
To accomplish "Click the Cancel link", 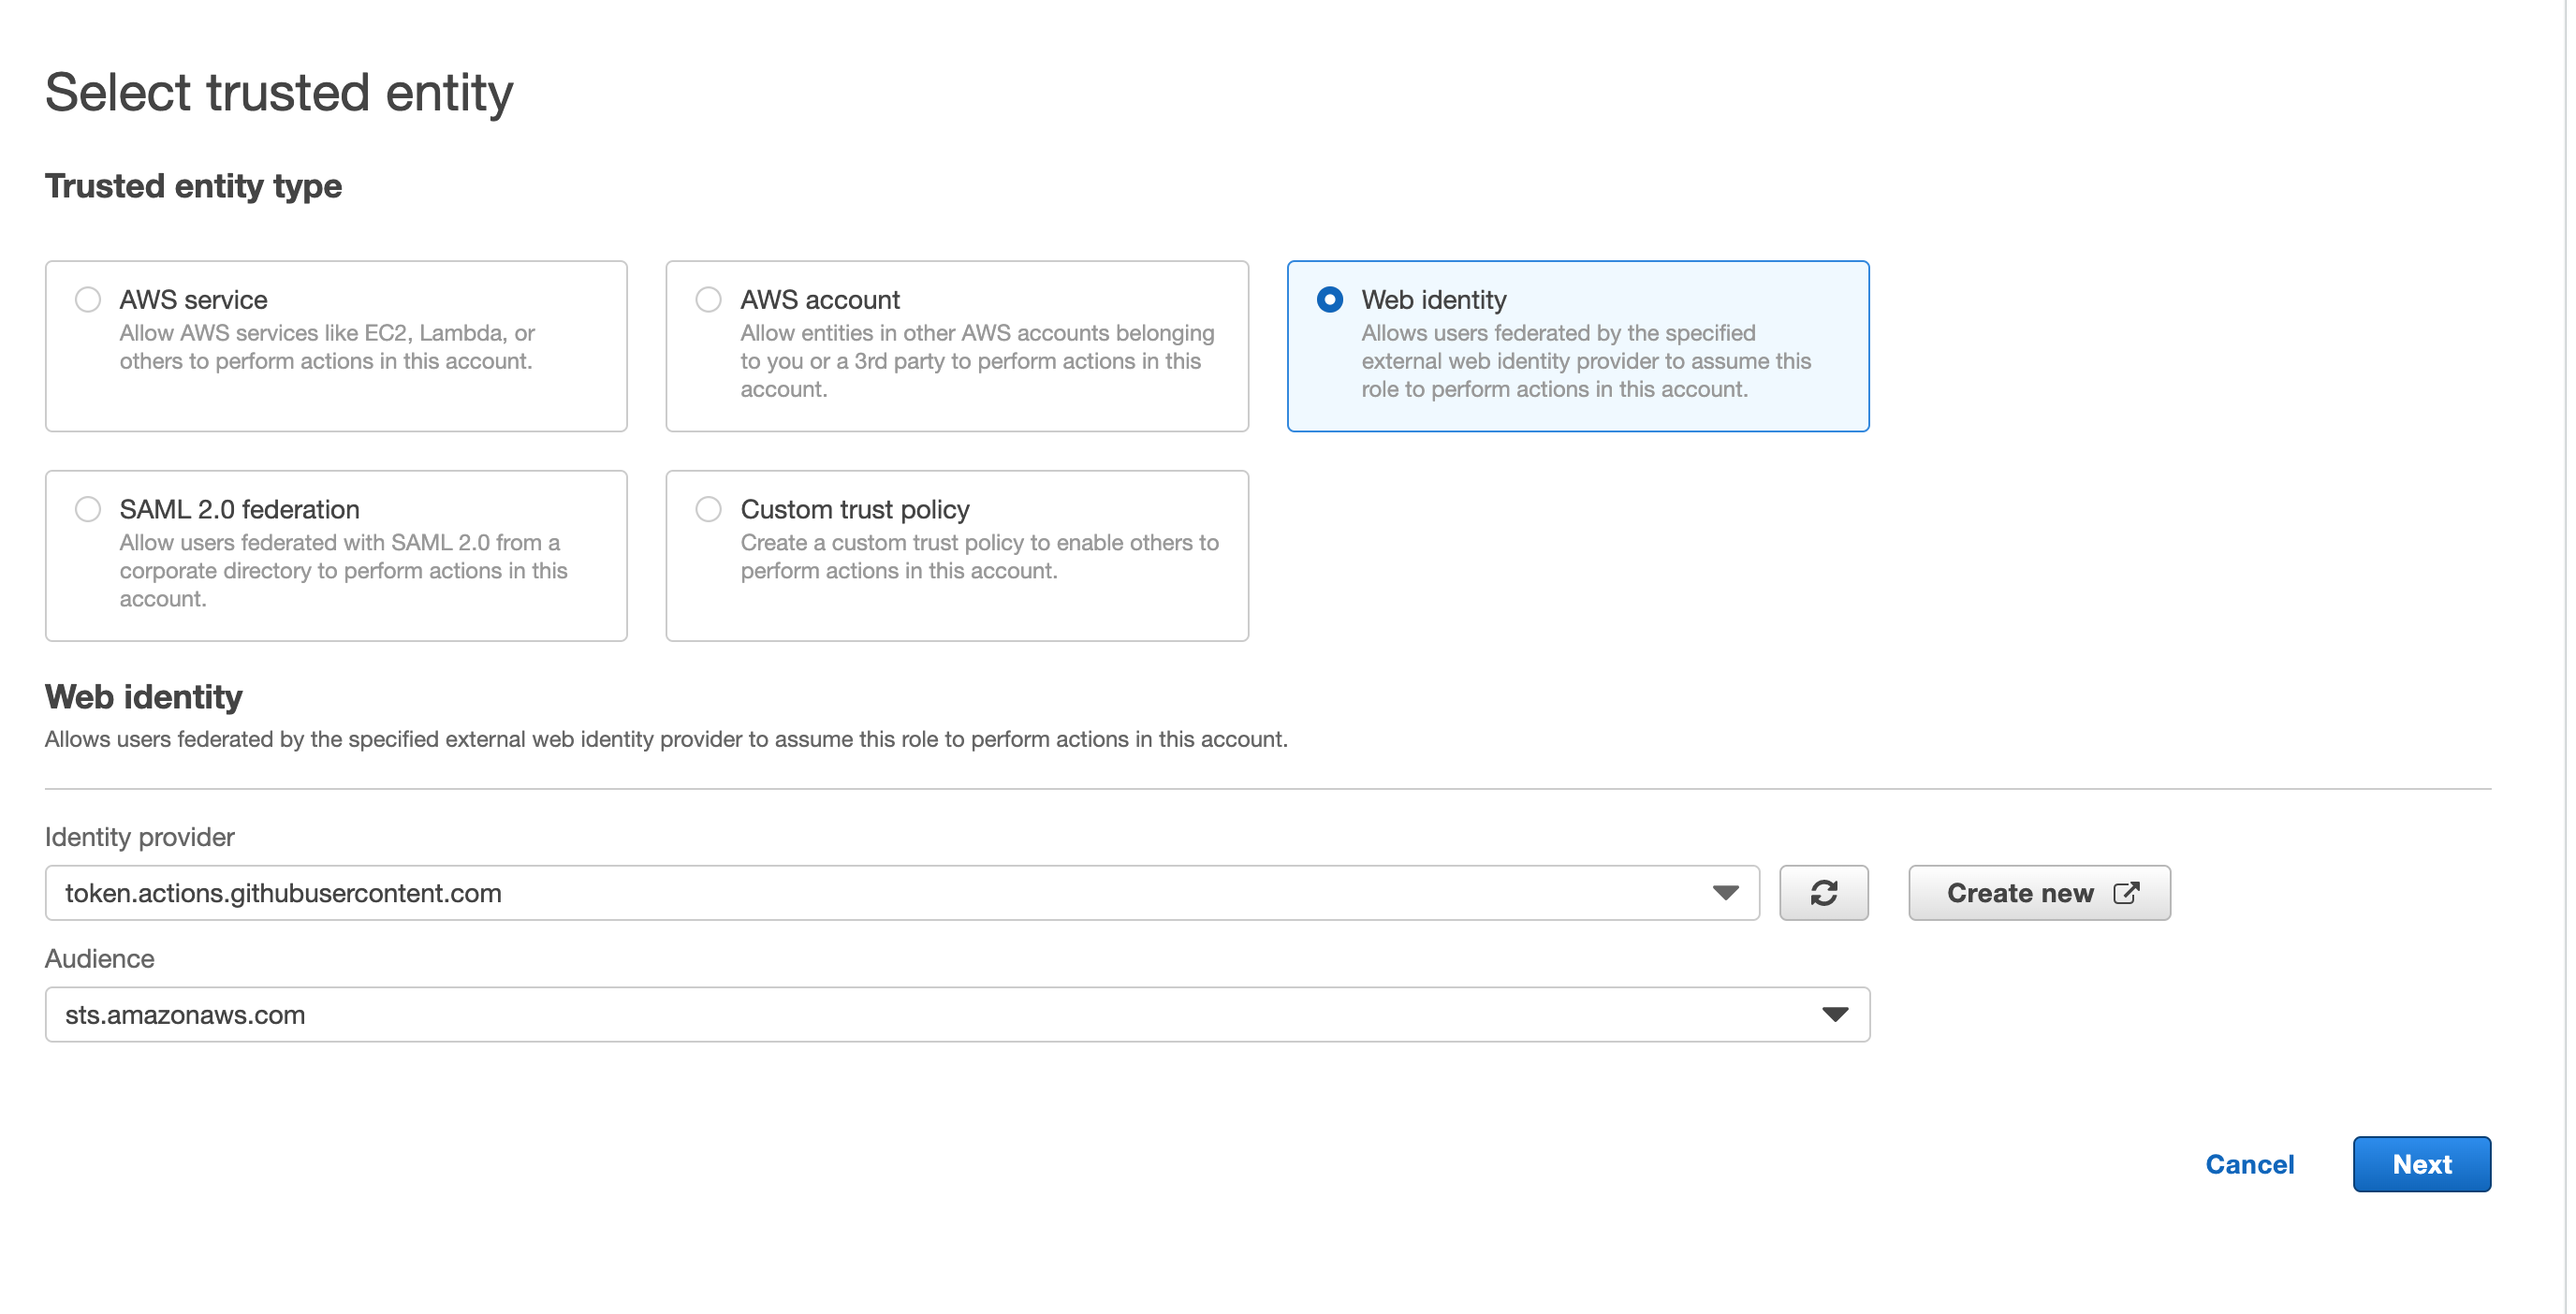I will tap(2249, 1164).
